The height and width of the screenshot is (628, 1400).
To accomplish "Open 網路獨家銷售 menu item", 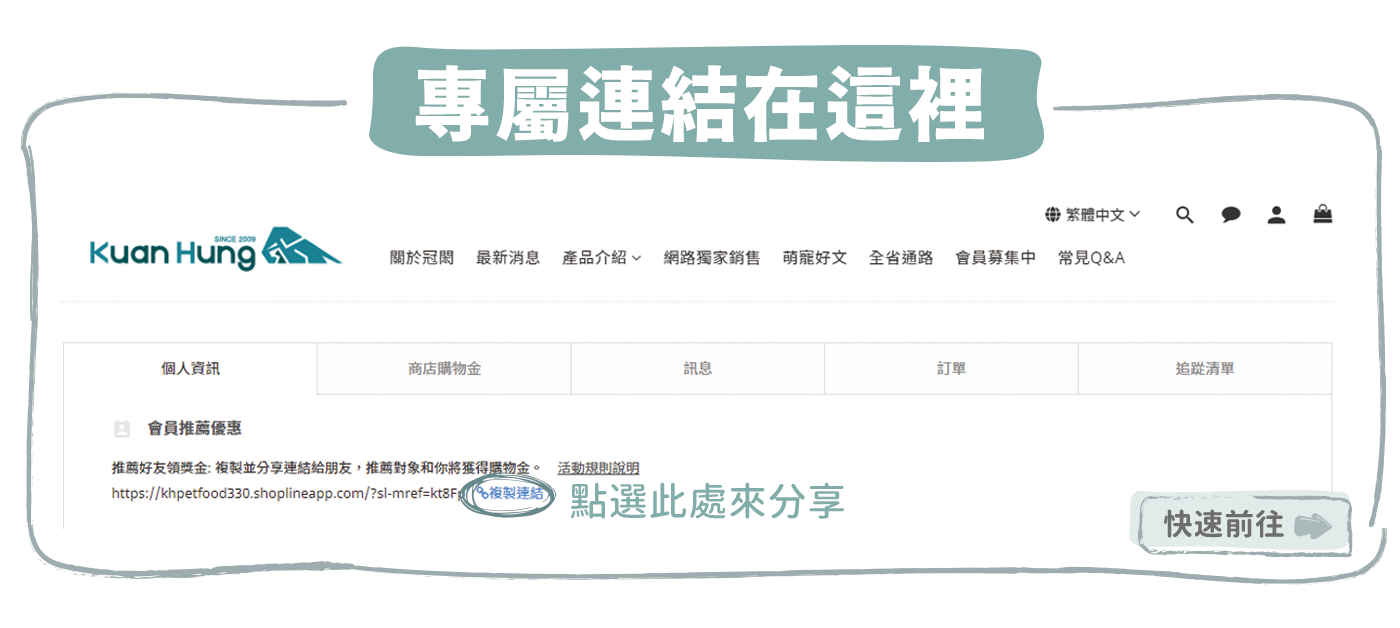I will 711,258.
